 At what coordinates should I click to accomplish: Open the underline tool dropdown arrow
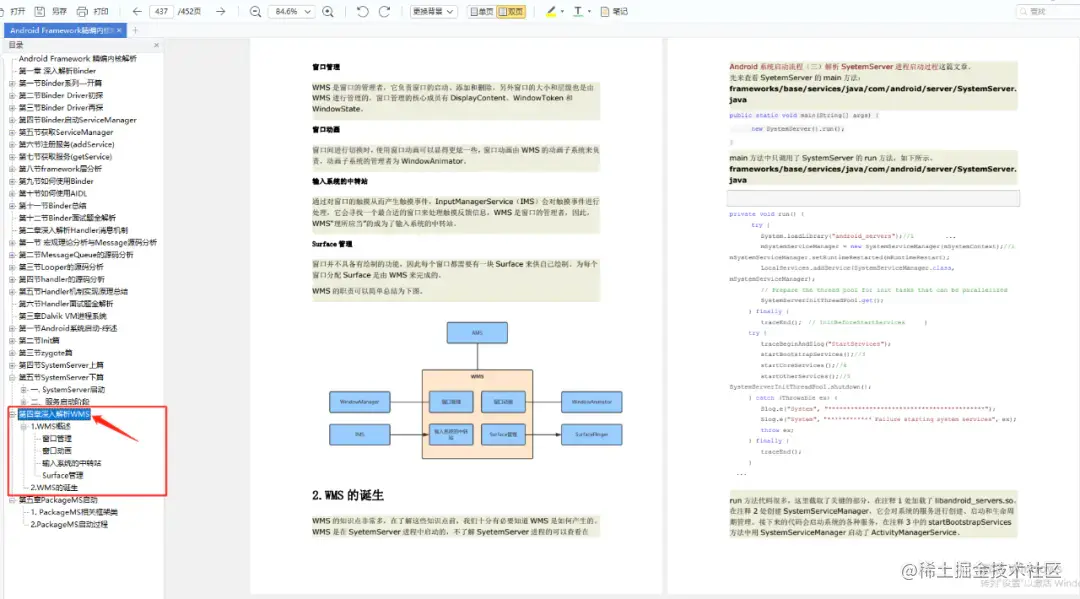pos(589,12)
